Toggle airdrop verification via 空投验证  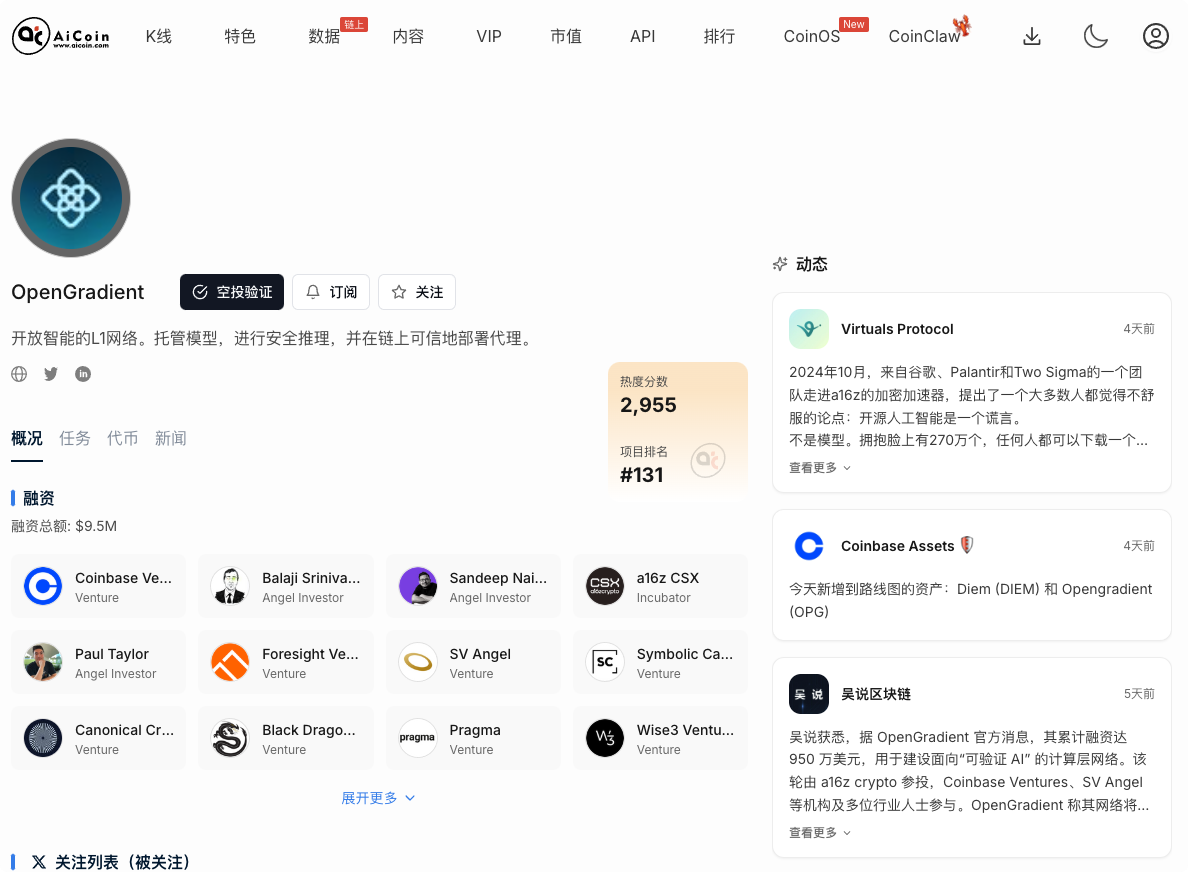[x=232, y=292]
